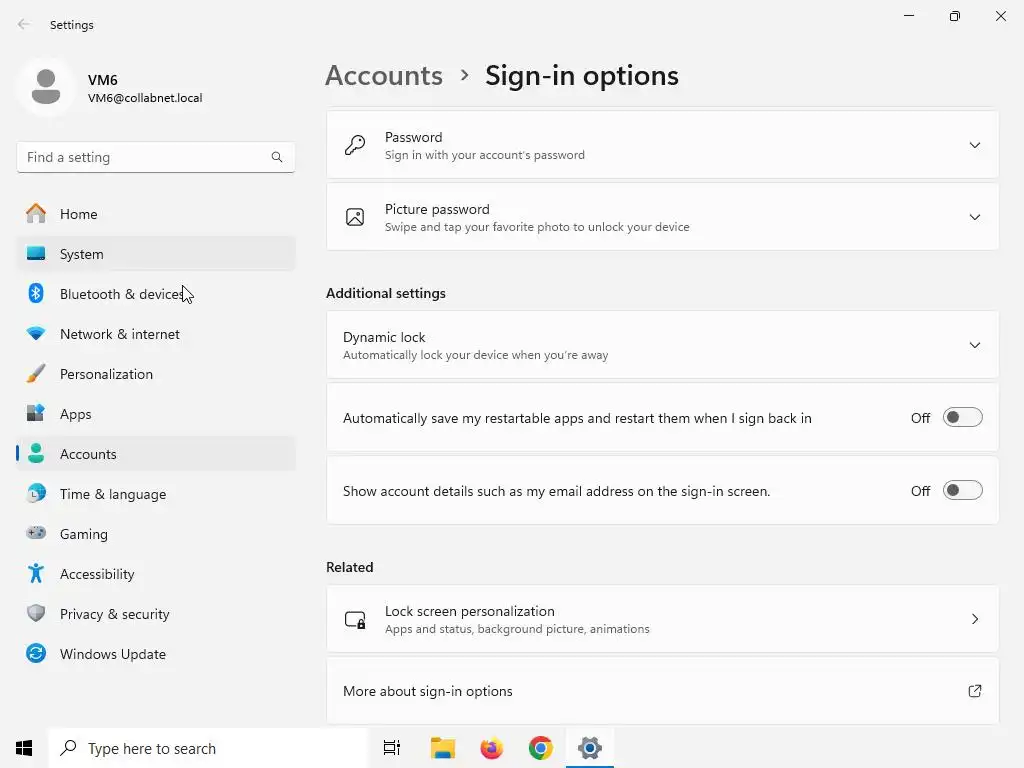Open Task View on the taskbar

click(x=392, y=748)
